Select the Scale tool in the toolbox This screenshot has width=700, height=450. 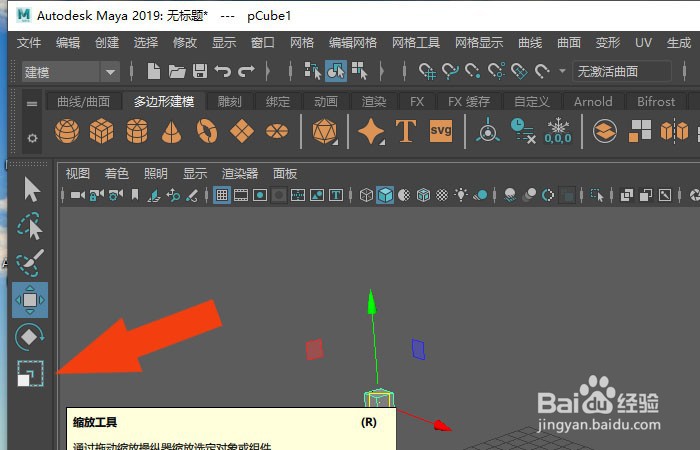click(30, 373)
